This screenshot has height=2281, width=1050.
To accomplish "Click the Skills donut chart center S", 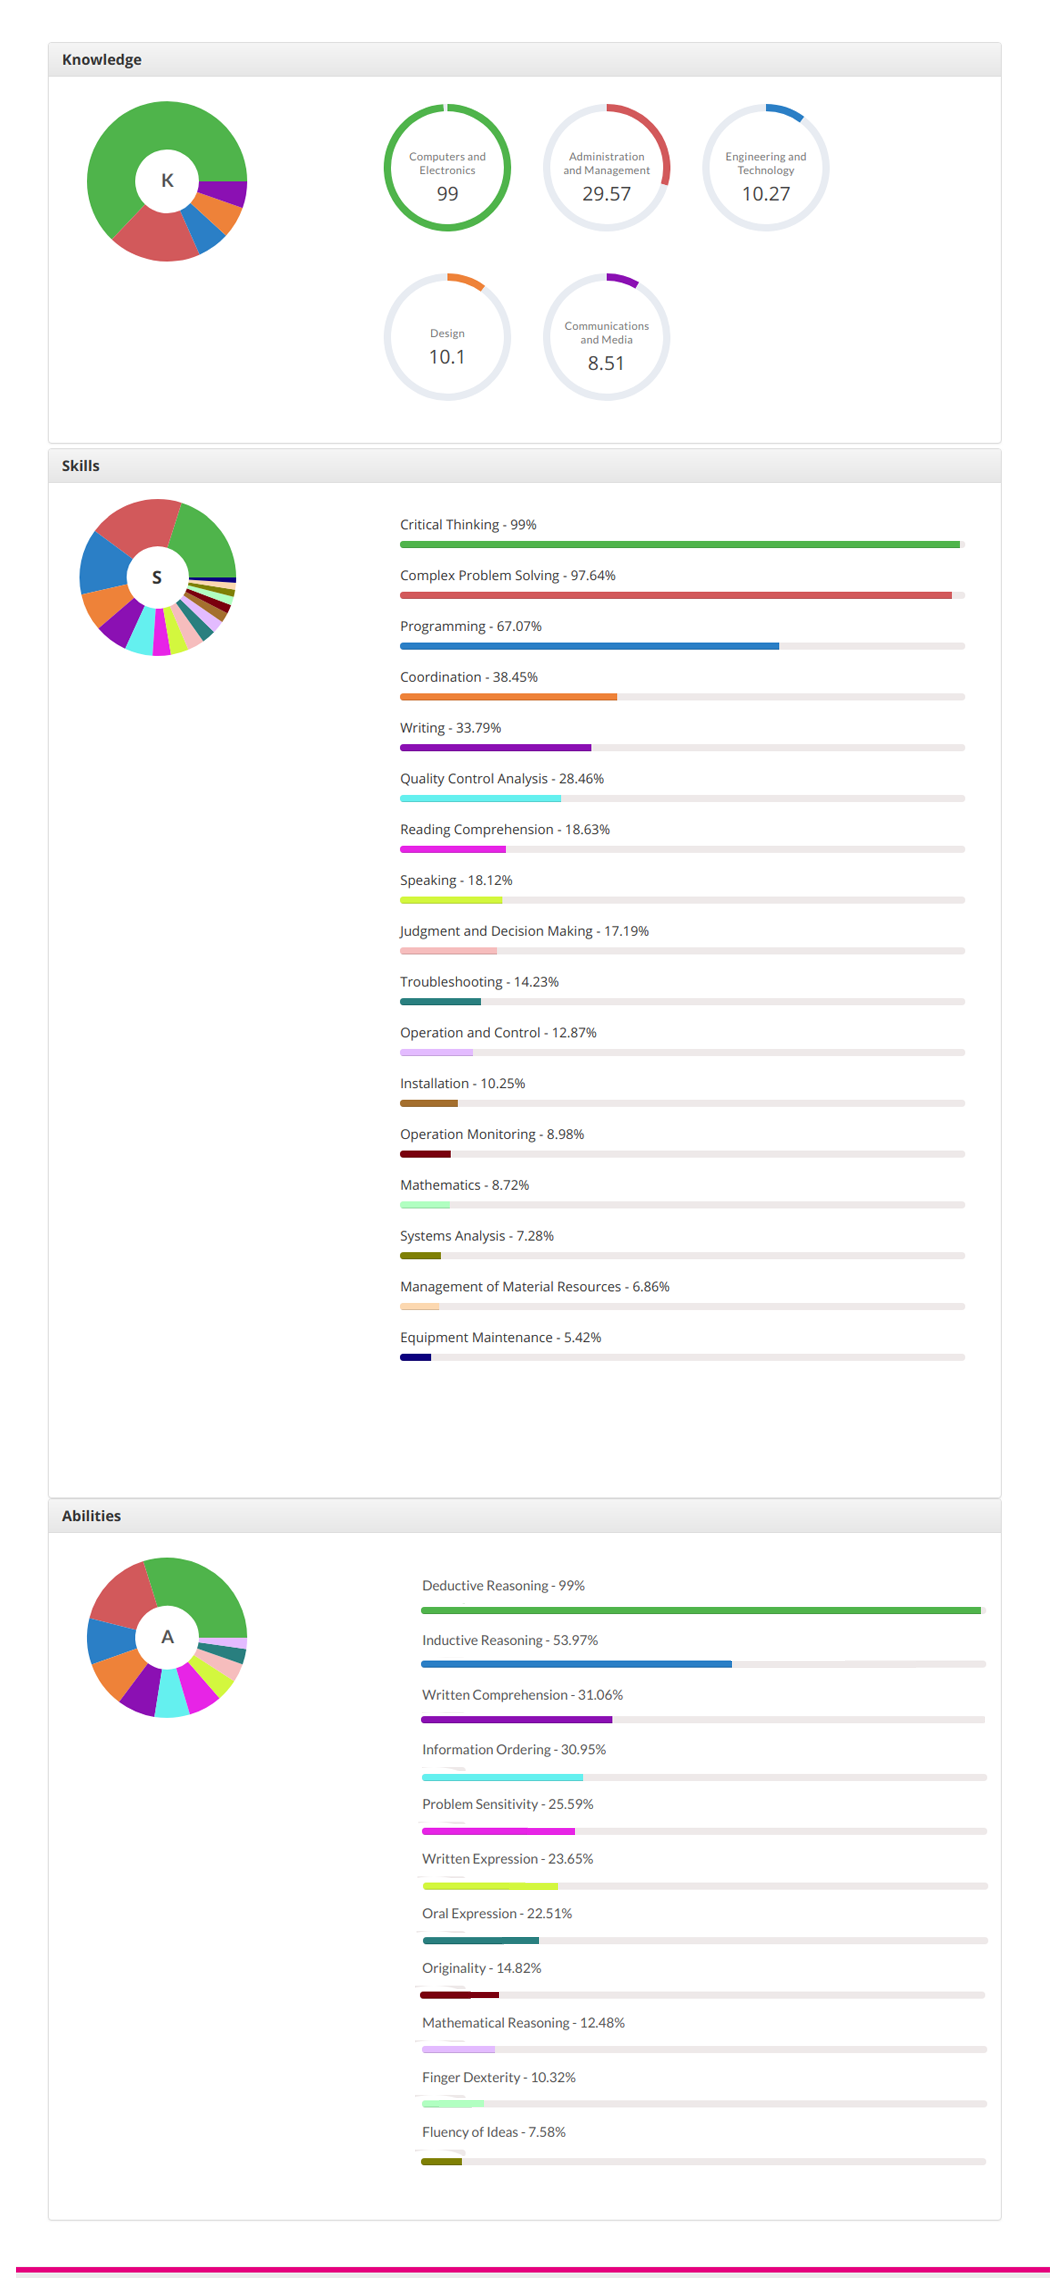I will tap(157, 577).
